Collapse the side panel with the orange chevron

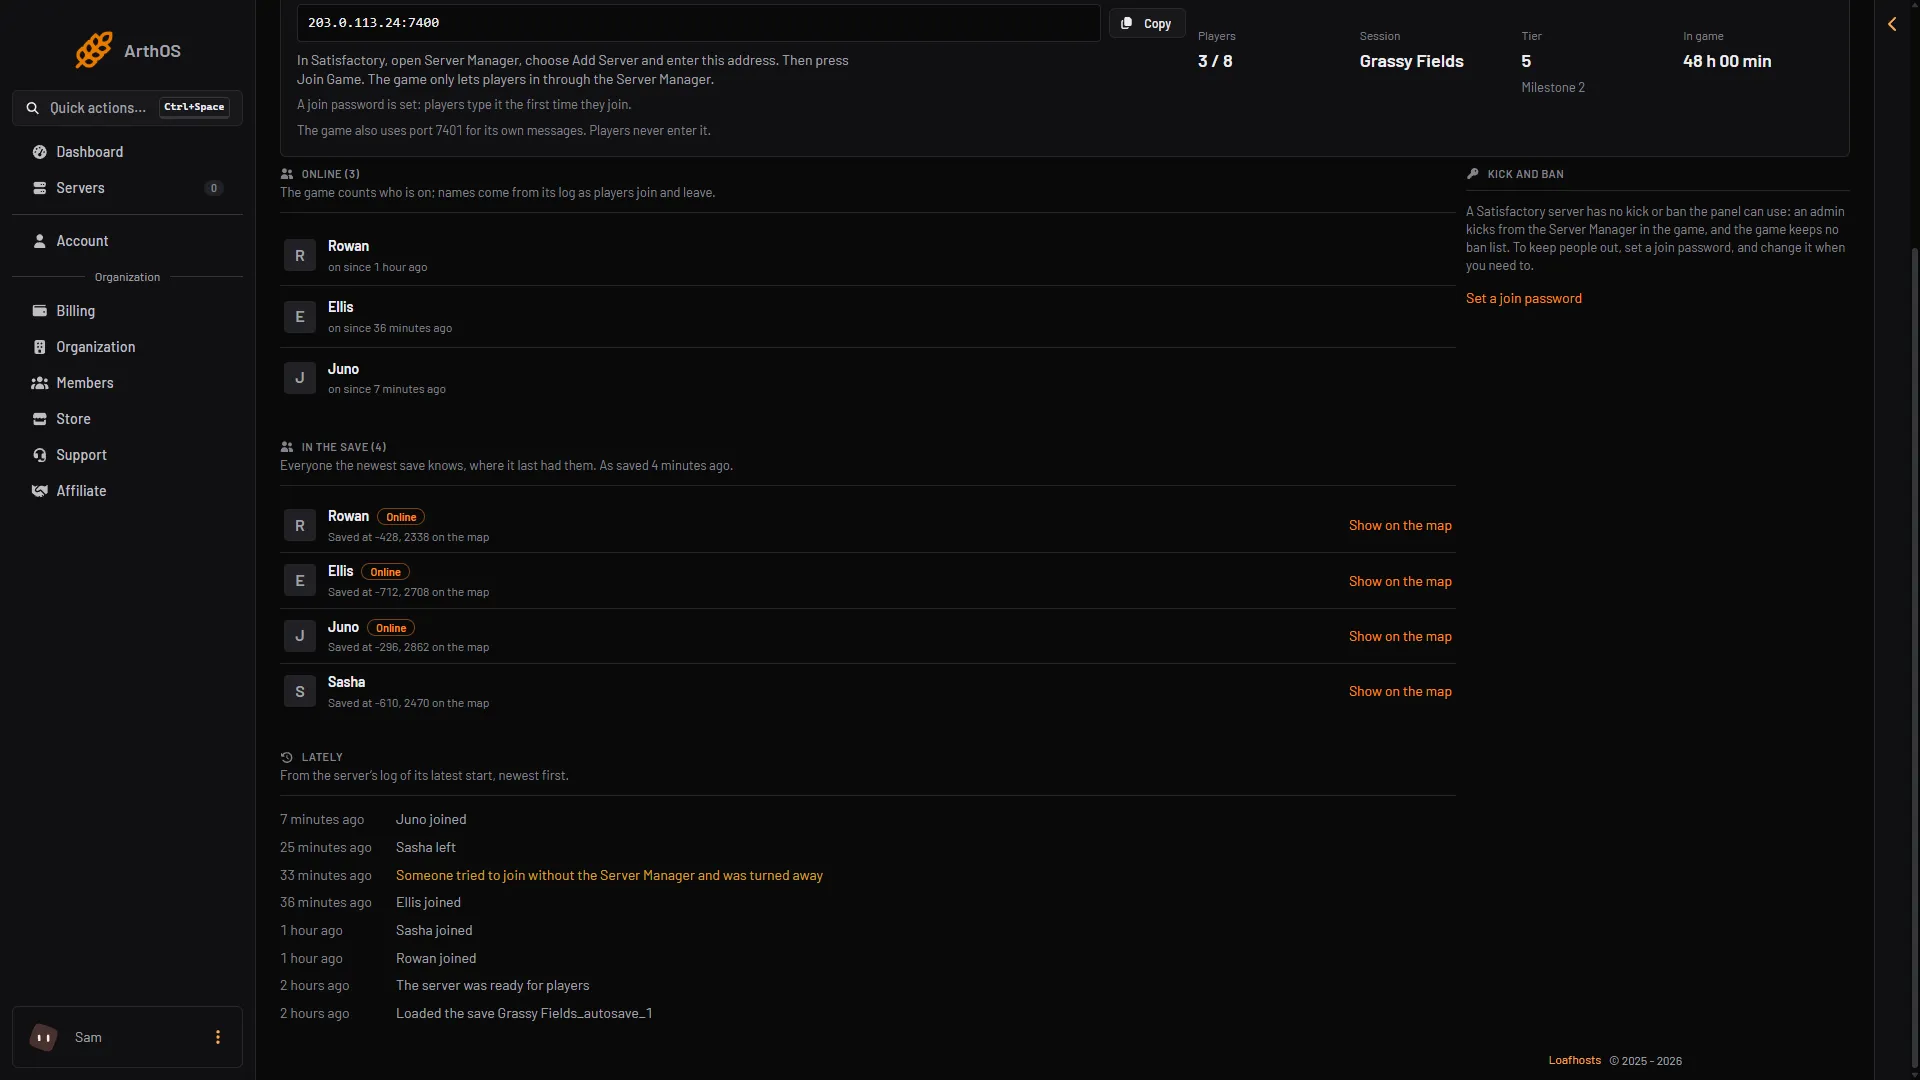coord(1892,24)
